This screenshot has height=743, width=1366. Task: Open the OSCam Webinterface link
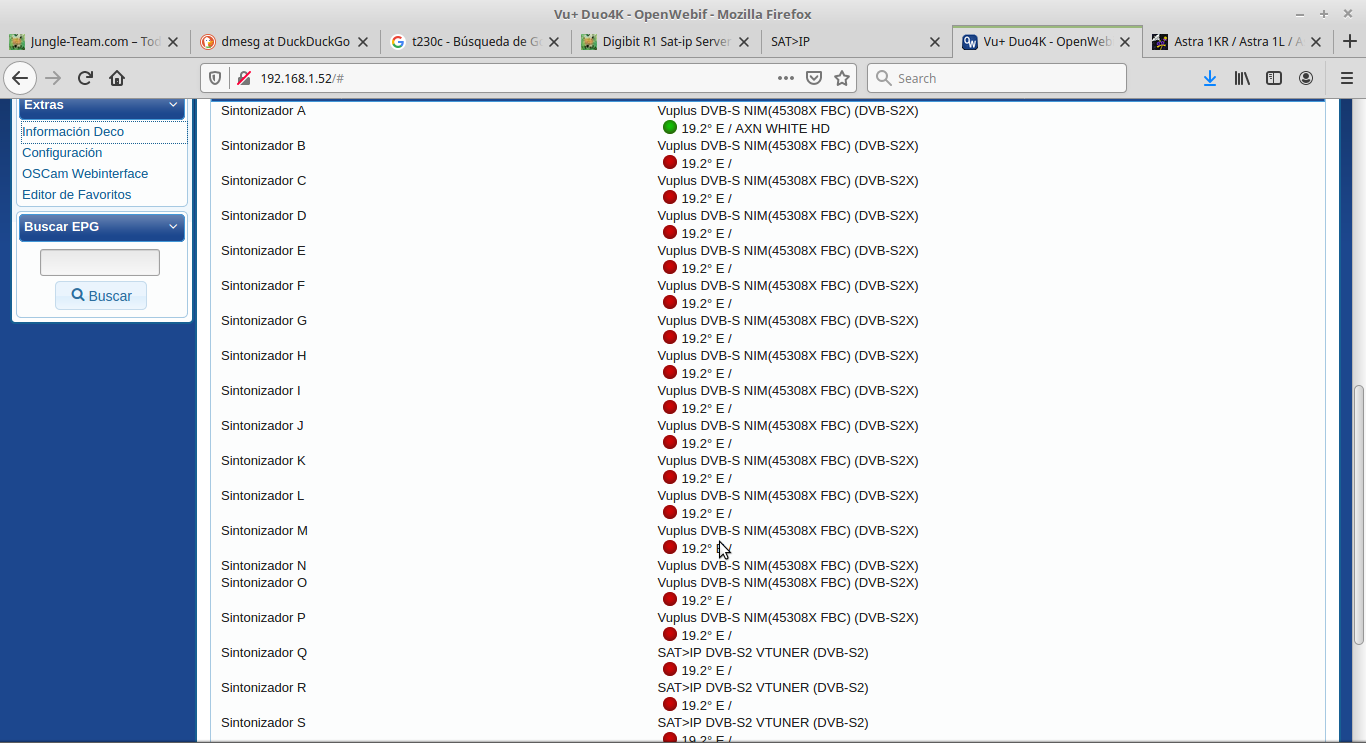(x=85, y=174)
